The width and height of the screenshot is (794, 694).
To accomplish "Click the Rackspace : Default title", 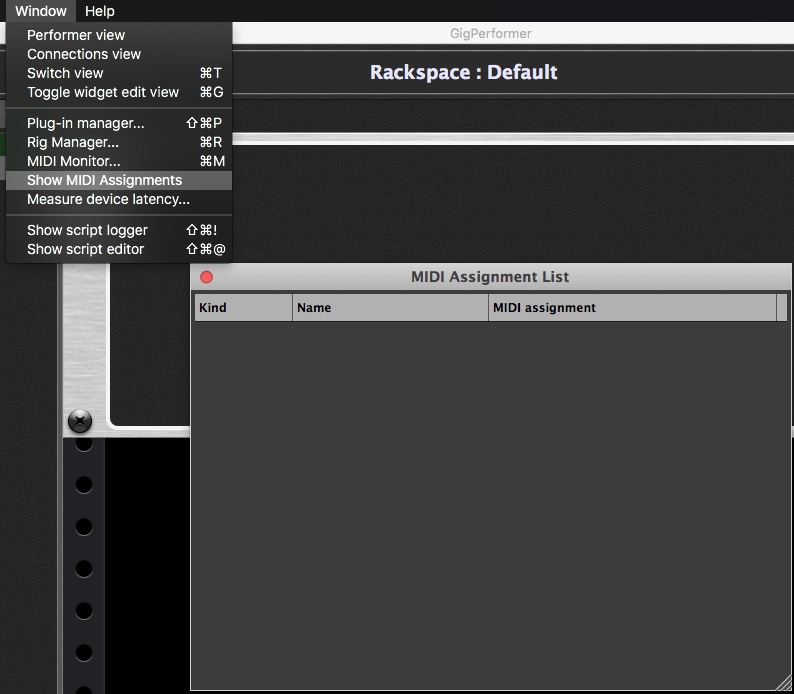I will pos(463,72).
